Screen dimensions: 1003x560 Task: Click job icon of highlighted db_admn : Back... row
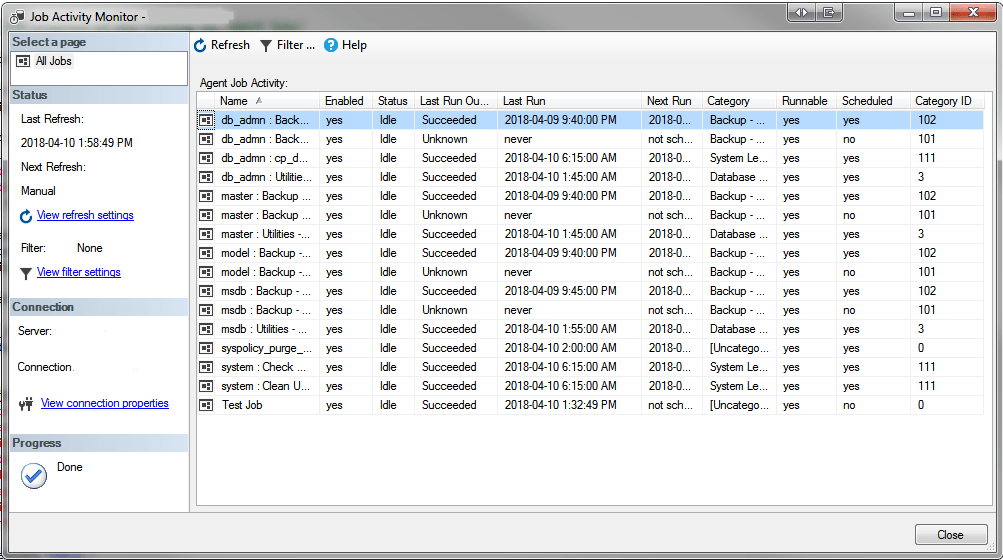click(206, 120)
